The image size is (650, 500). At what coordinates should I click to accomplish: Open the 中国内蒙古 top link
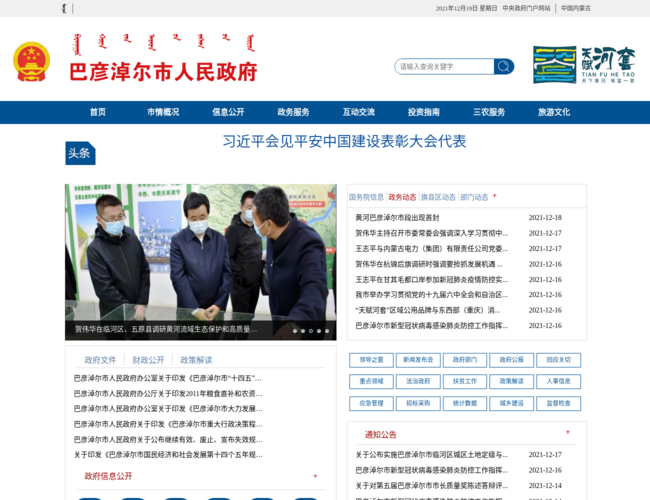576,8
